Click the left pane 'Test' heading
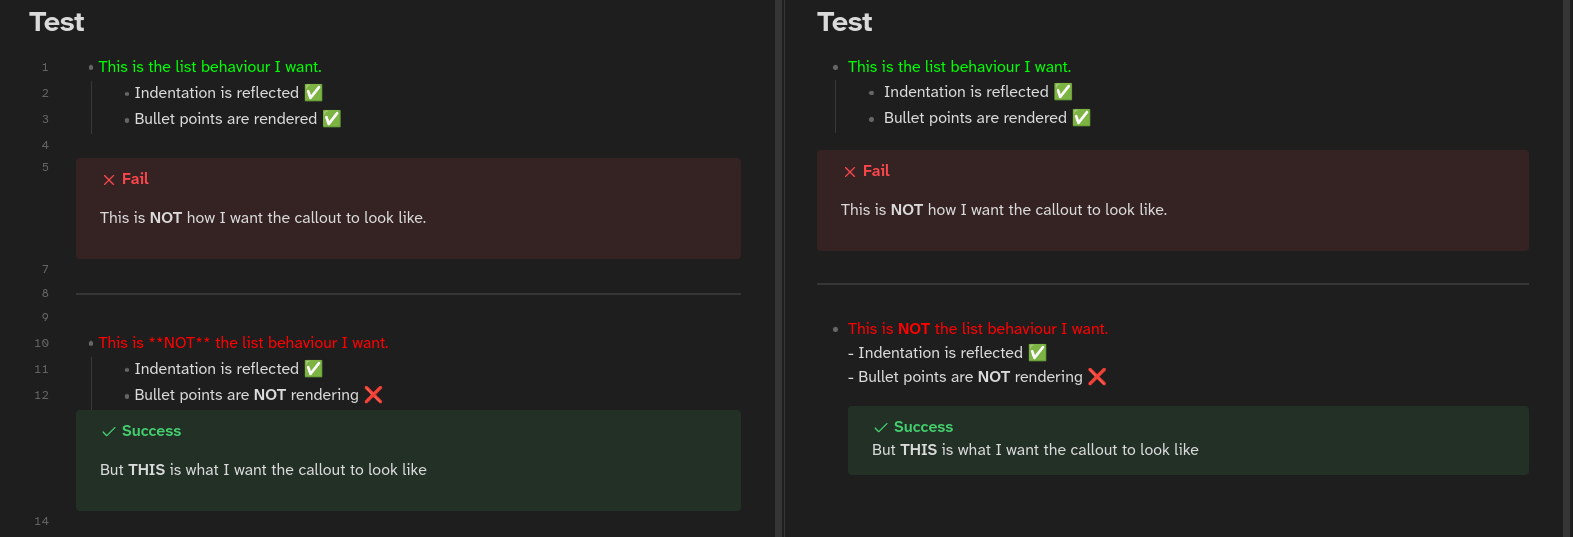This screenshot has width=1573, height=537. coord(57,22)
